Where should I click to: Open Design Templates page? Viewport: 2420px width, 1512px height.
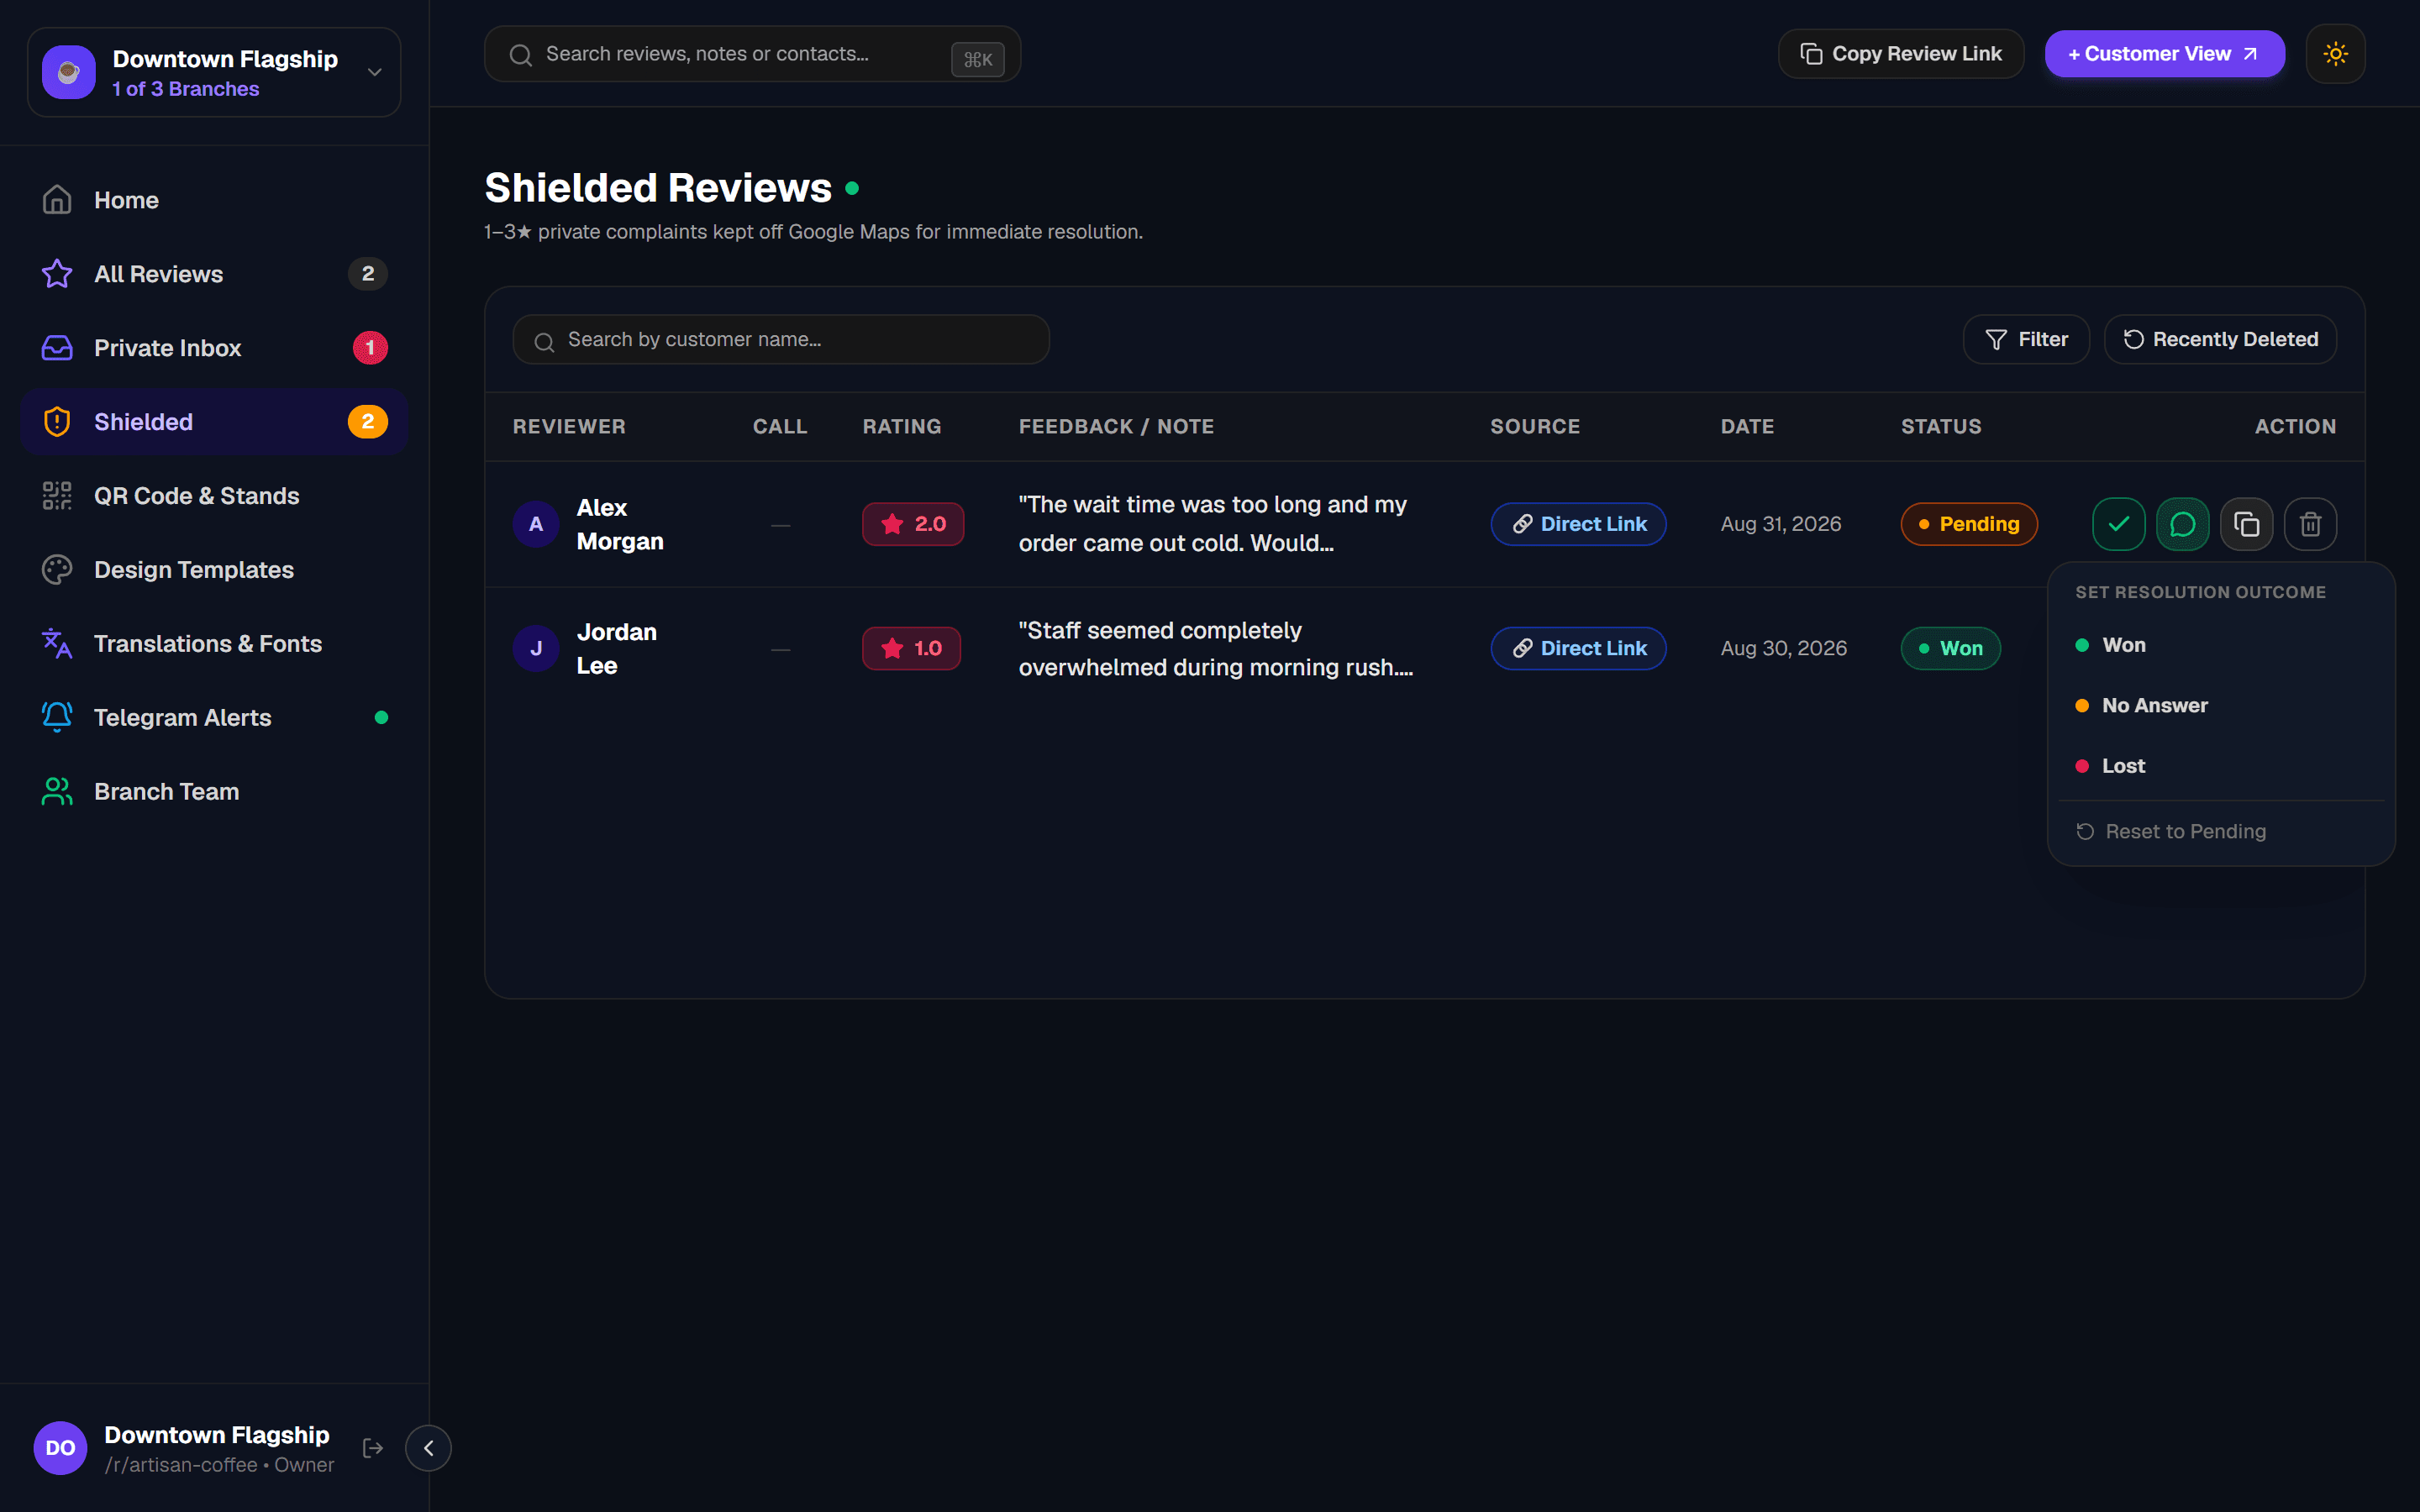pyautogui.click(x=214, y=570)
